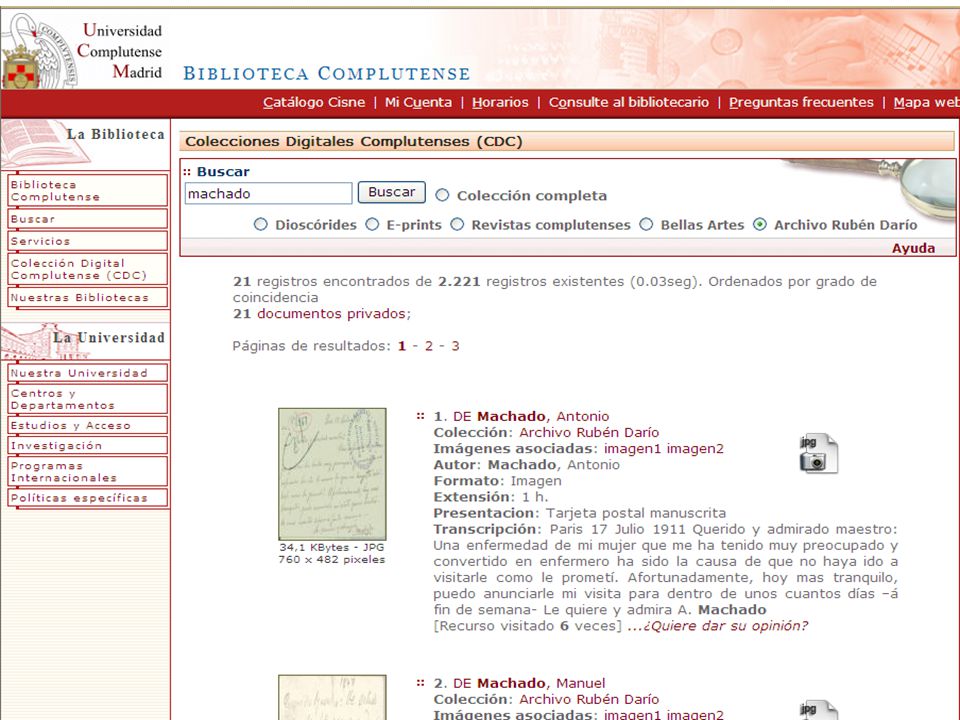Screen dimensions: 960x720
Task: Open Colección Digital Complutense (CDC) sidebar item
Action: (88, 269)
